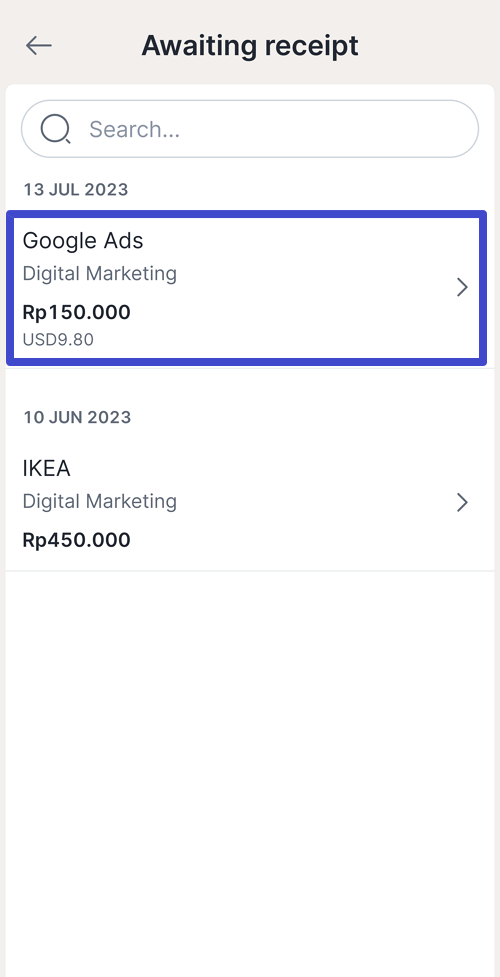Screen dimensions: 500x977
Task: Go back using the left arrow
Action: pos(39,45)
